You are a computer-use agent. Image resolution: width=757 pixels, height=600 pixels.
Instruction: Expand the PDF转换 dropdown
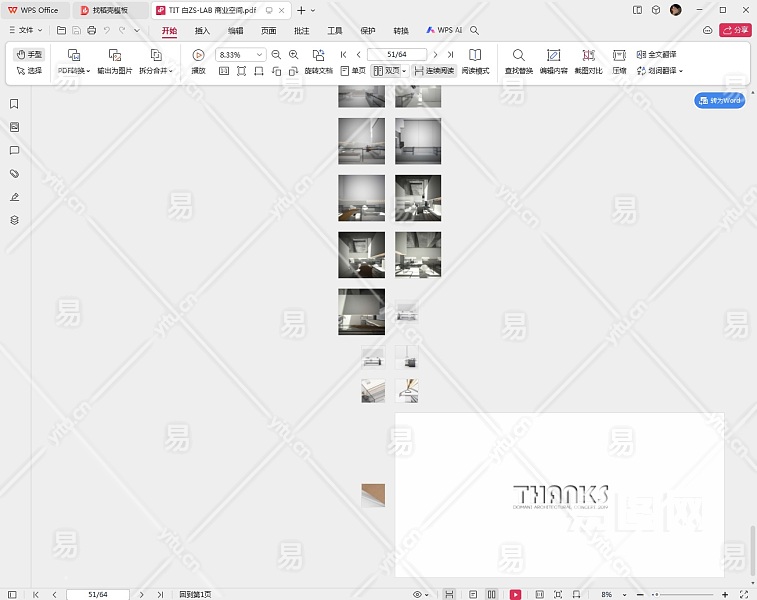coord(74,71)
